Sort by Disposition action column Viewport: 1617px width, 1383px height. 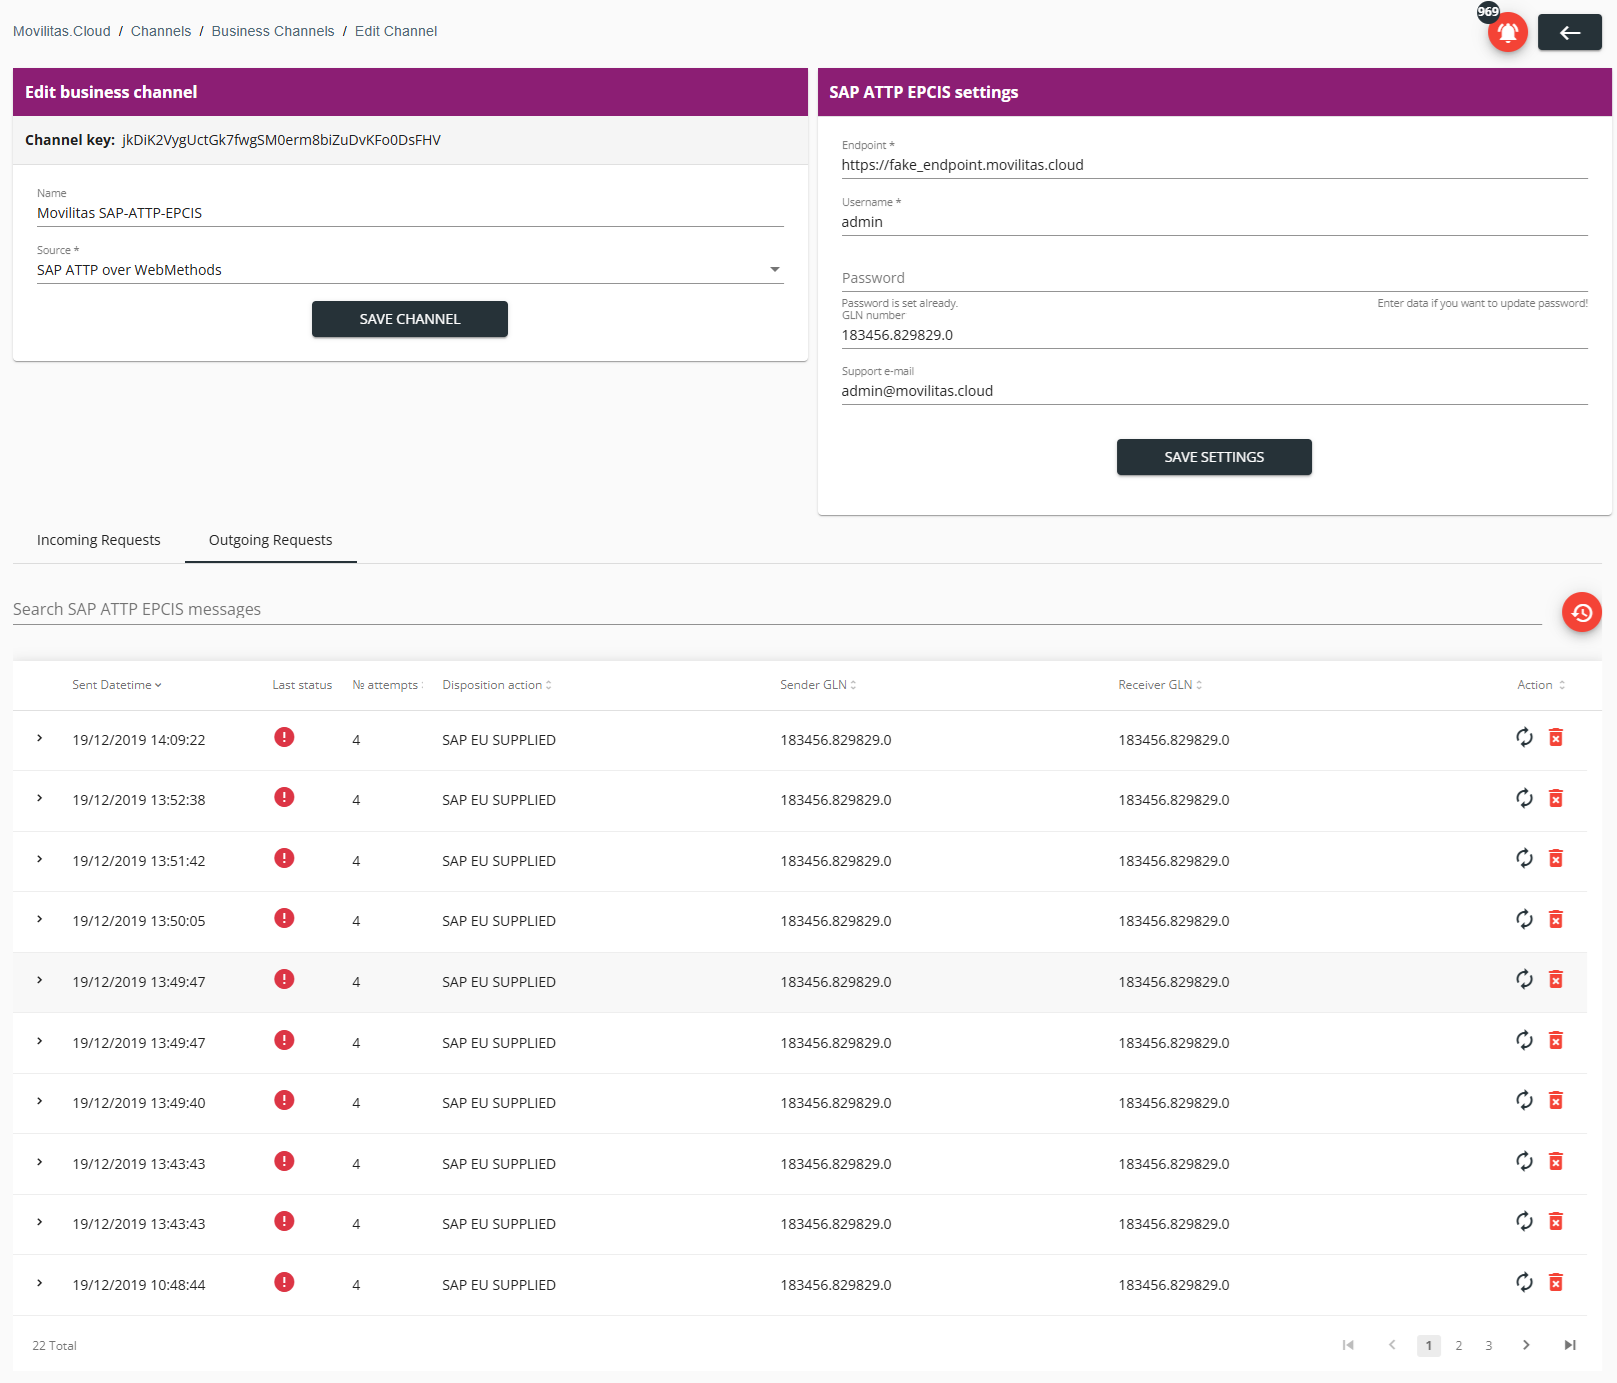pyautogui.click(x=497, y=685)
